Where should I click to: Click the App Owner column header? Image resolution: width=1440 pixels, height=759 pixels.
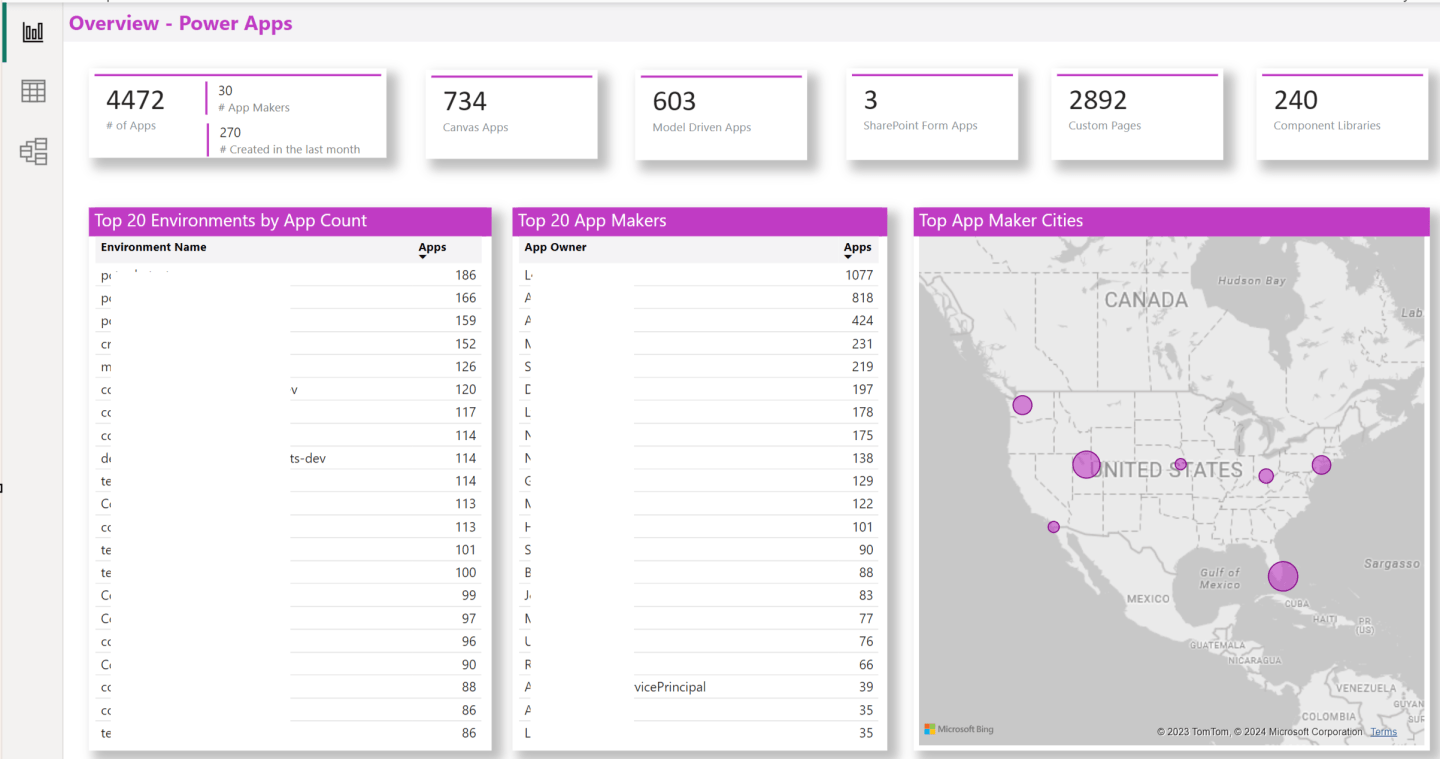pos(555,247)
